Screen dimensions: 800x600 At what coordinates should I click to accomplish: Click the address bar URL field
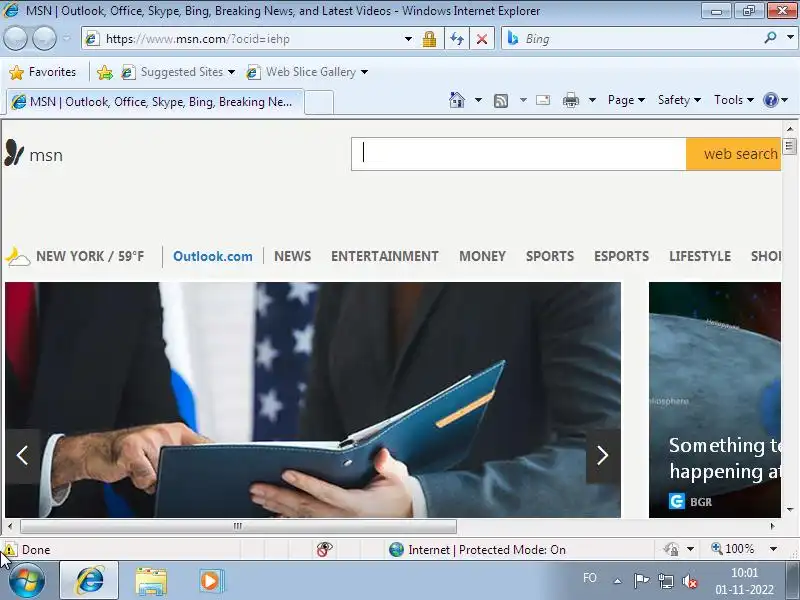click(243, 39)
